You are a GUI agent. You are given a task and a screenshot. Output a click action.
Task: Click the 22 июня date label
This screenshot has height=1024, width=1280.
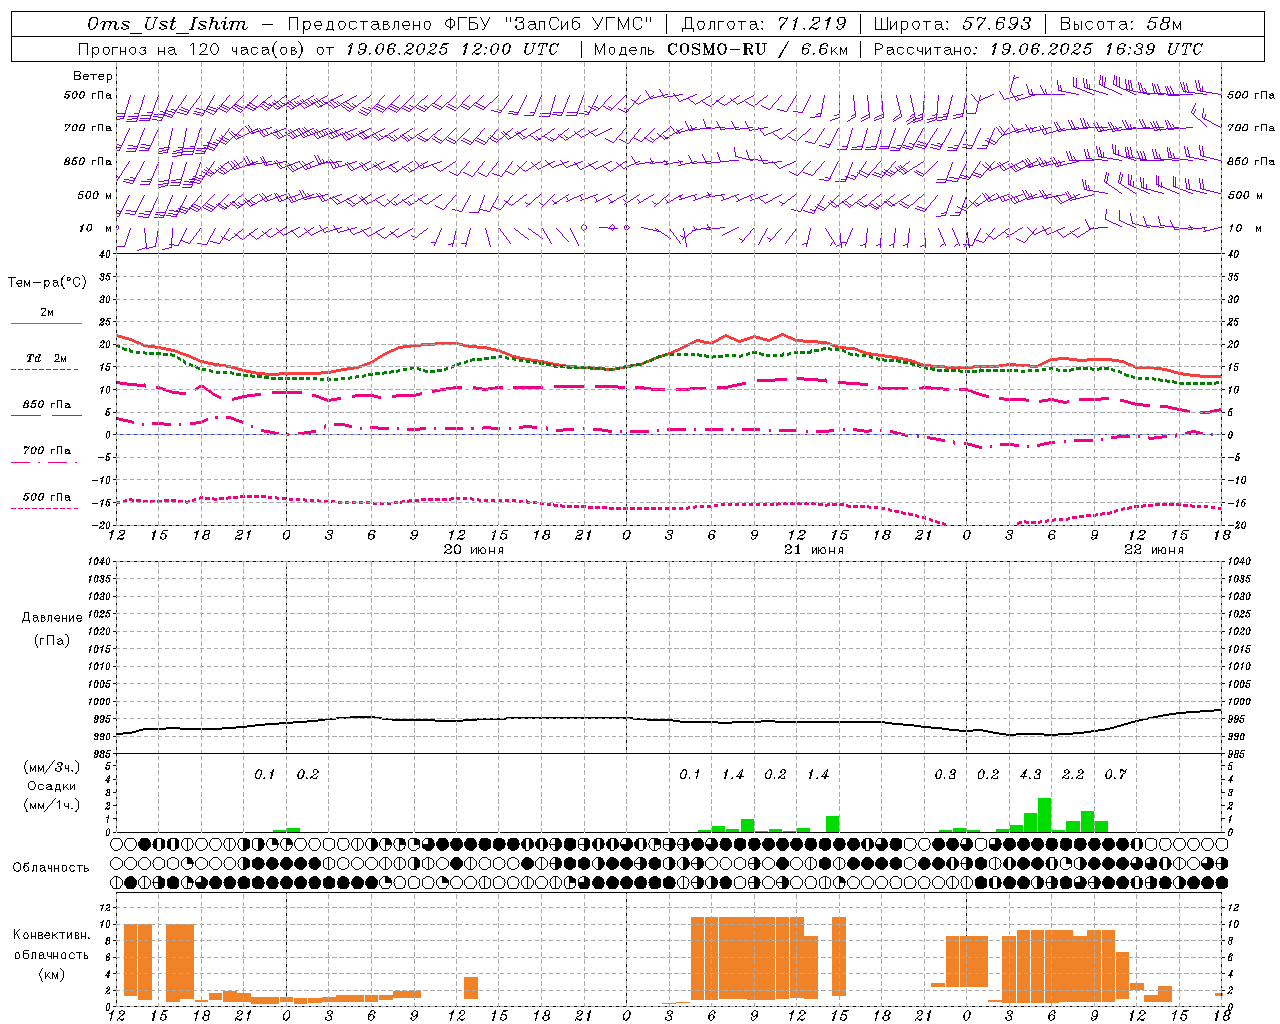[1154, 550]
